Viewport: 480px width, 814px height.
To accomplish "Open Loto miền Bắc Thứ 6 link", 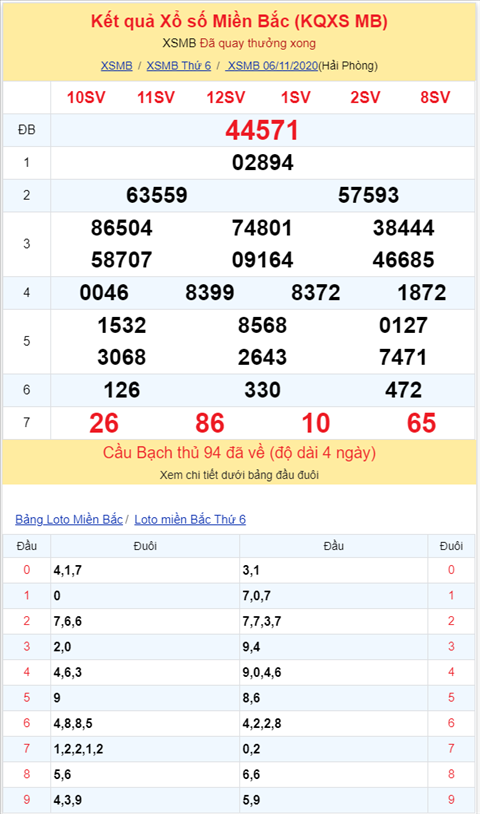I will tap(190, 519).
